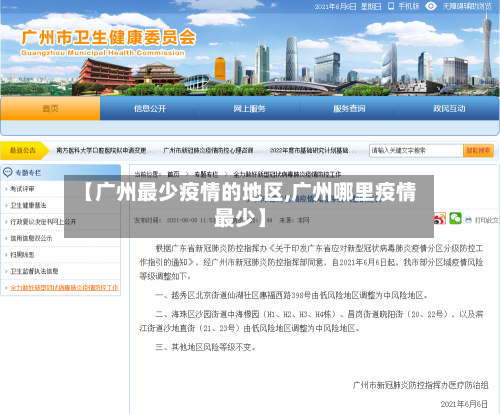The image size is (500, 414).
Task: Click the paragraph beginning 二、海珠区沙园街道
Action: (x=311, y=321)
